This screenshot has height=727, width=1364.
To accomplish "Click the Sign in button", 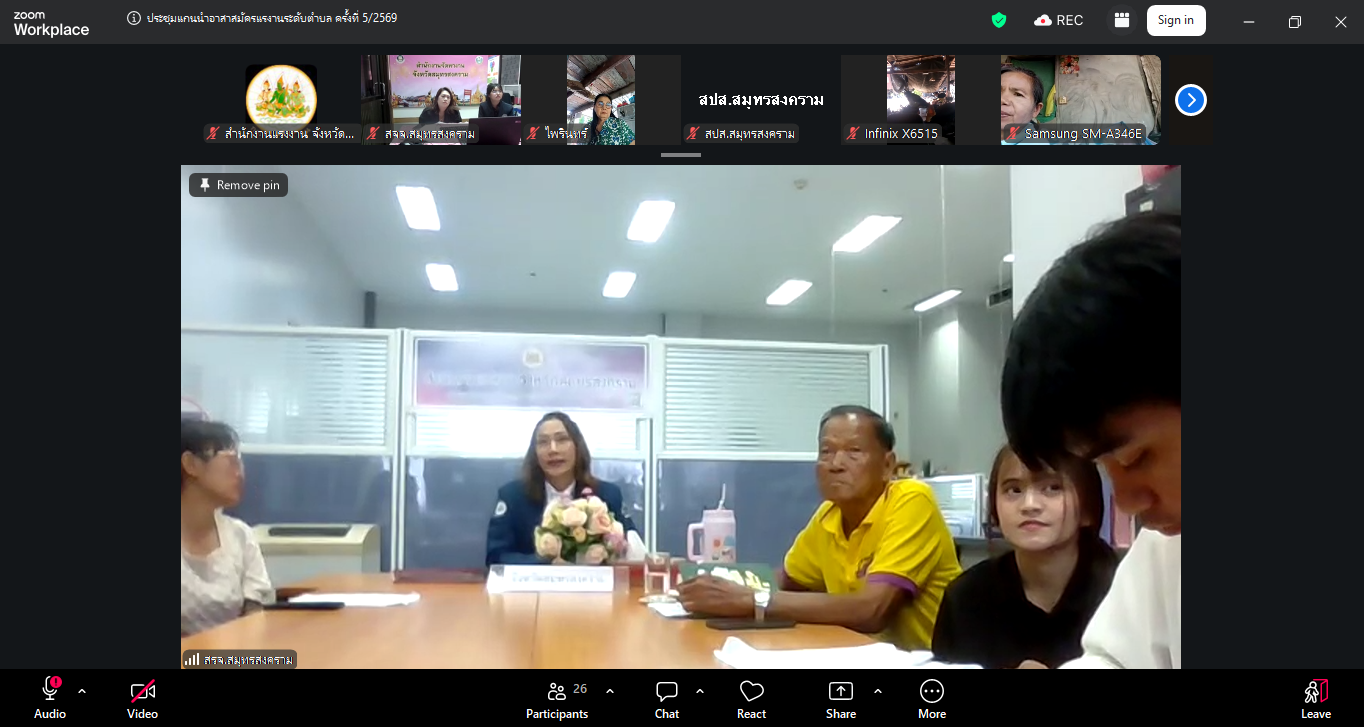I will pos(1175,20).
